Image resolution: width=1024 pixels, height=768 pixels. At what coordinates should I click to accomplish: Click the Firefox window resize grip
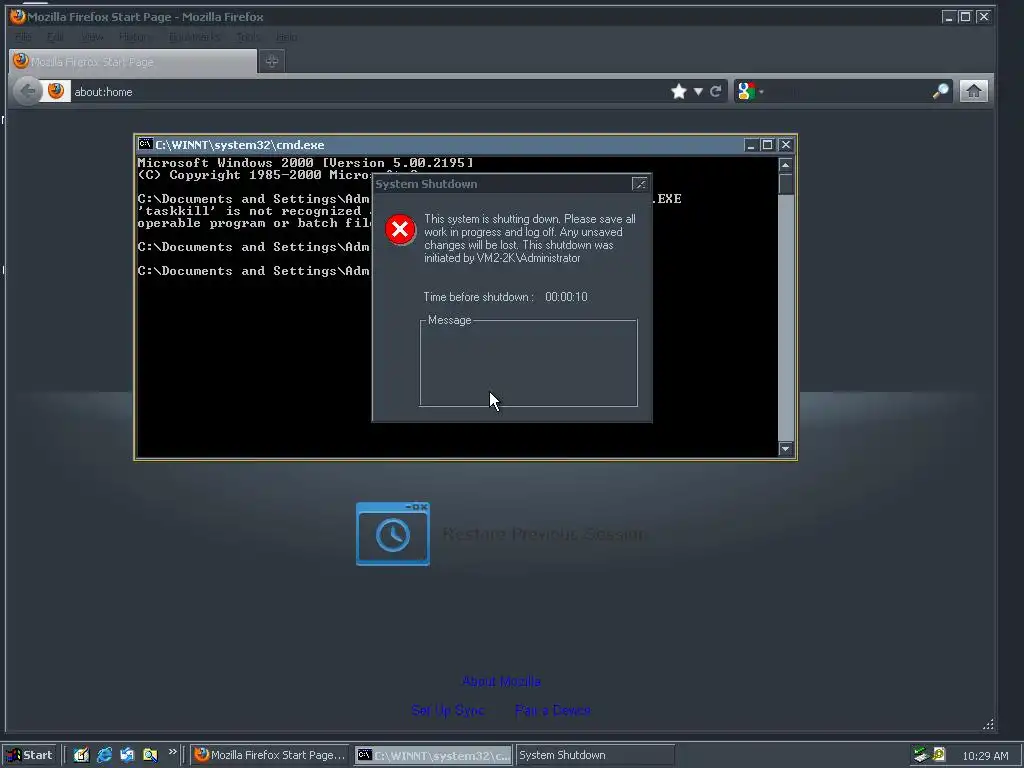[x=988, y=724]
